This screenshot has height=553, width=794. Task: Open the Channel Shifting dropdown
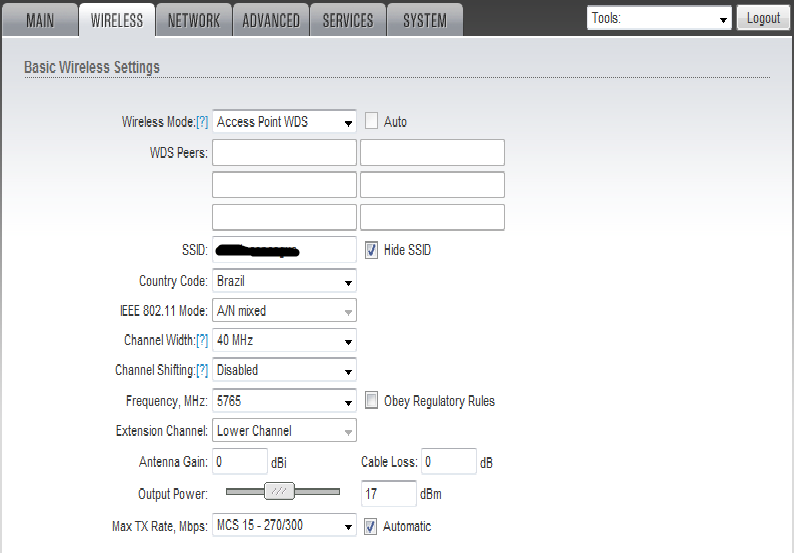click(x=284, y=370)
